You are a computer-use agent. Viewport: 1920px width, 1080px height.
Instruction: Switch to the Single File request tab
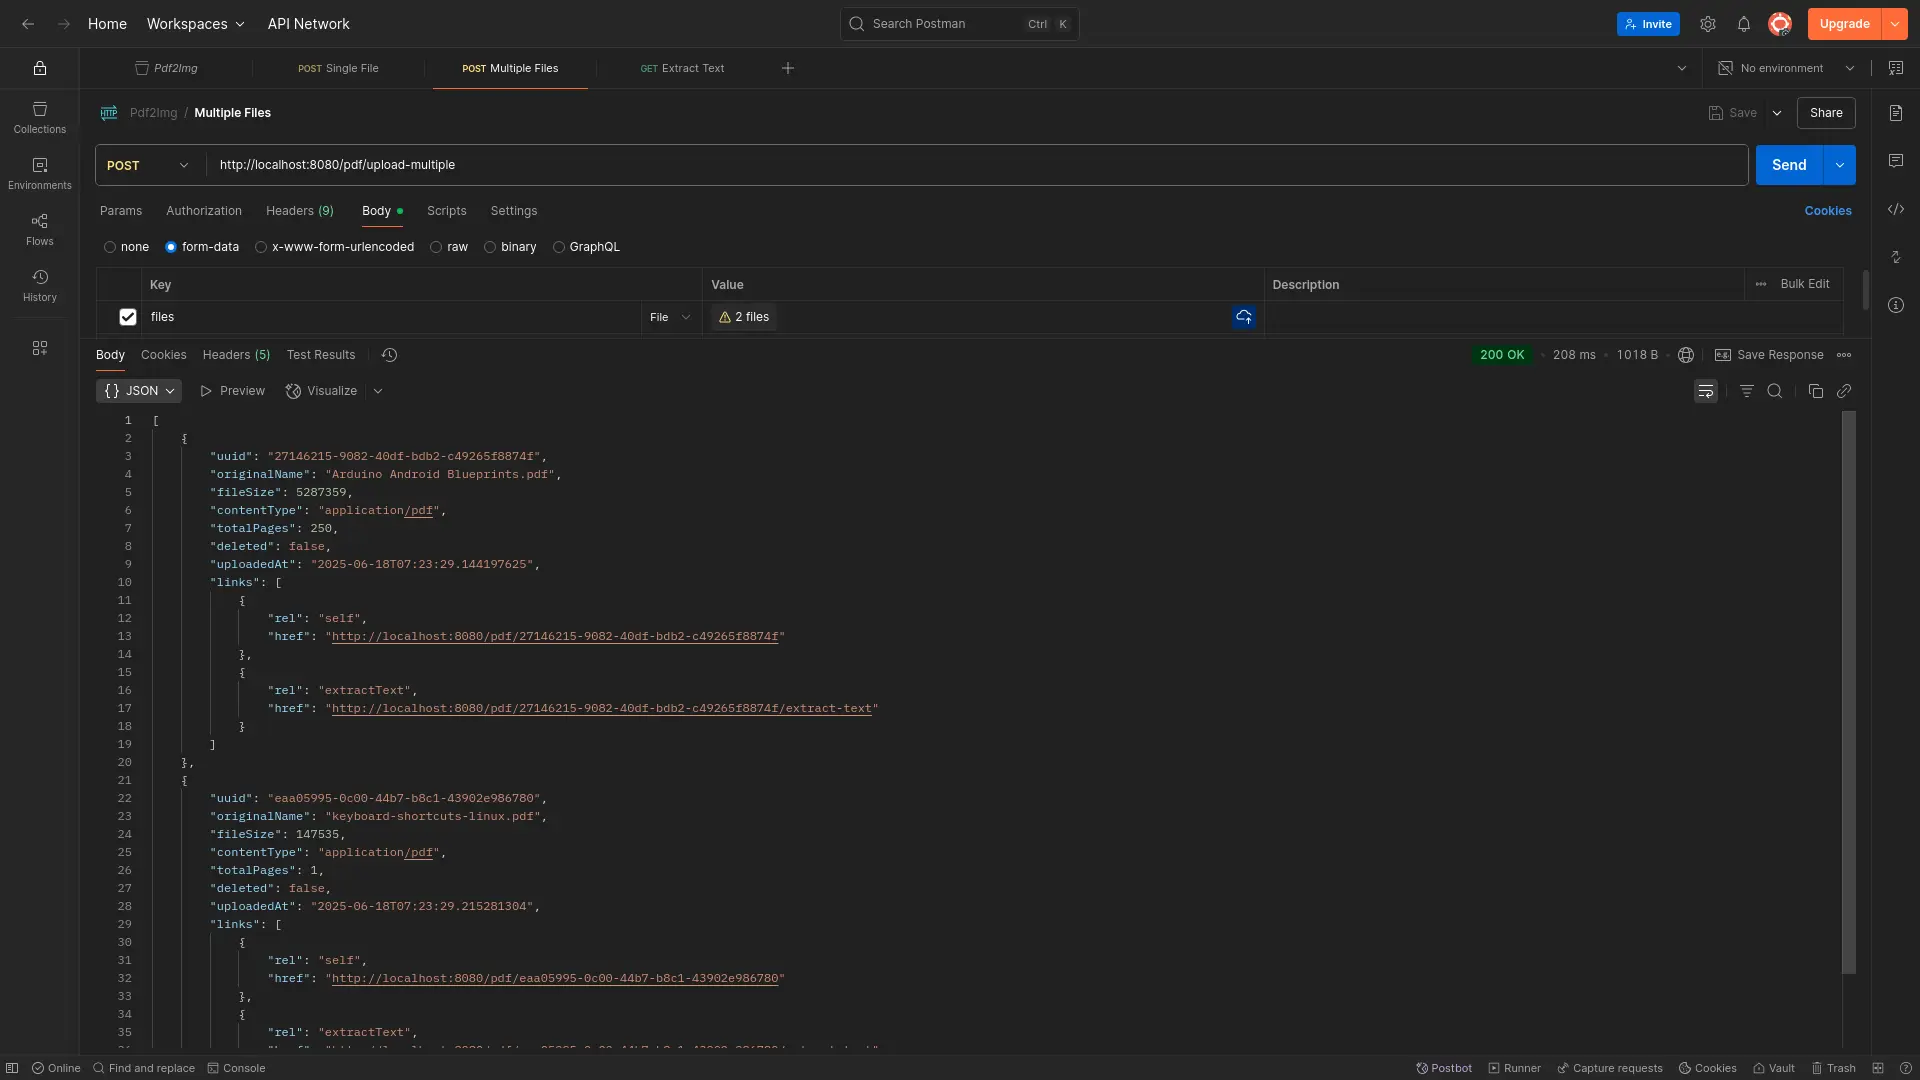pos(338,68)
